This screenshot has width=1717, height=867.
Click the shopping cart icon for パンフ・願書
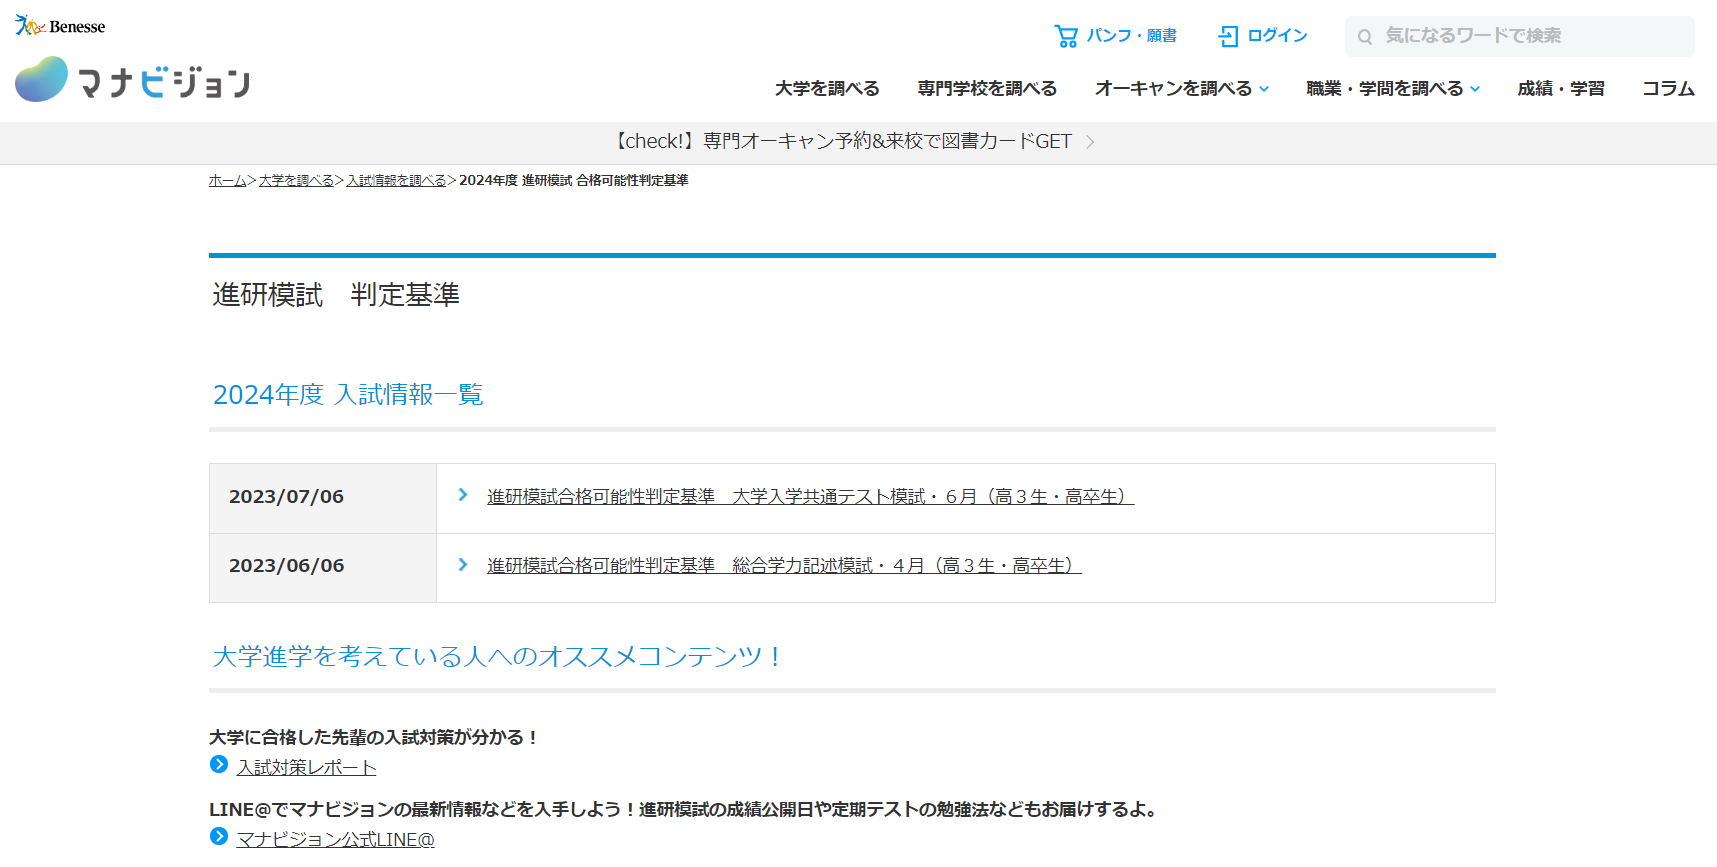(x=1066, y=36)
